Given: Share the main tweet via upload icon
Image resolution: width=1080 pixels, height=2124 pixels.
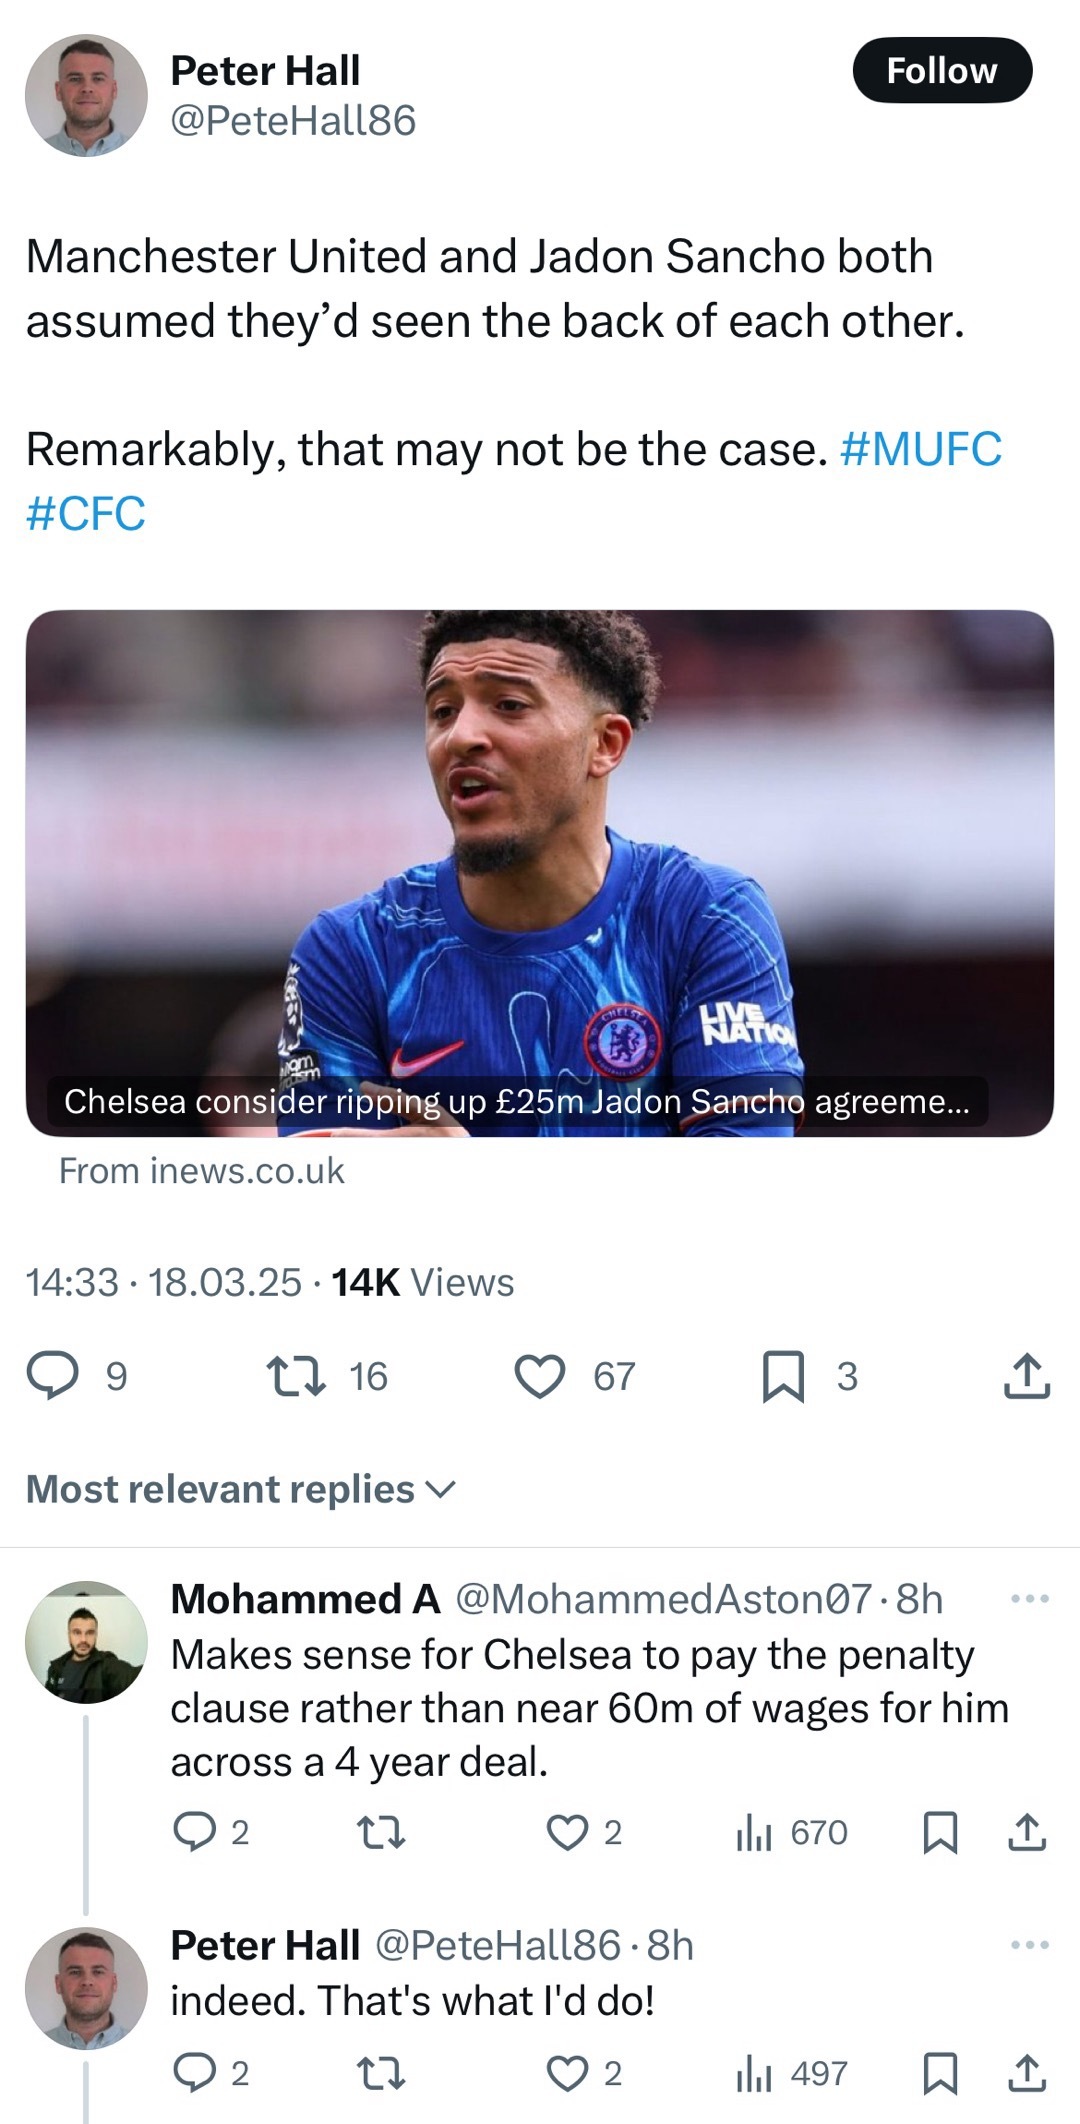Looking at the screenshot, I should point(1026,1375).
